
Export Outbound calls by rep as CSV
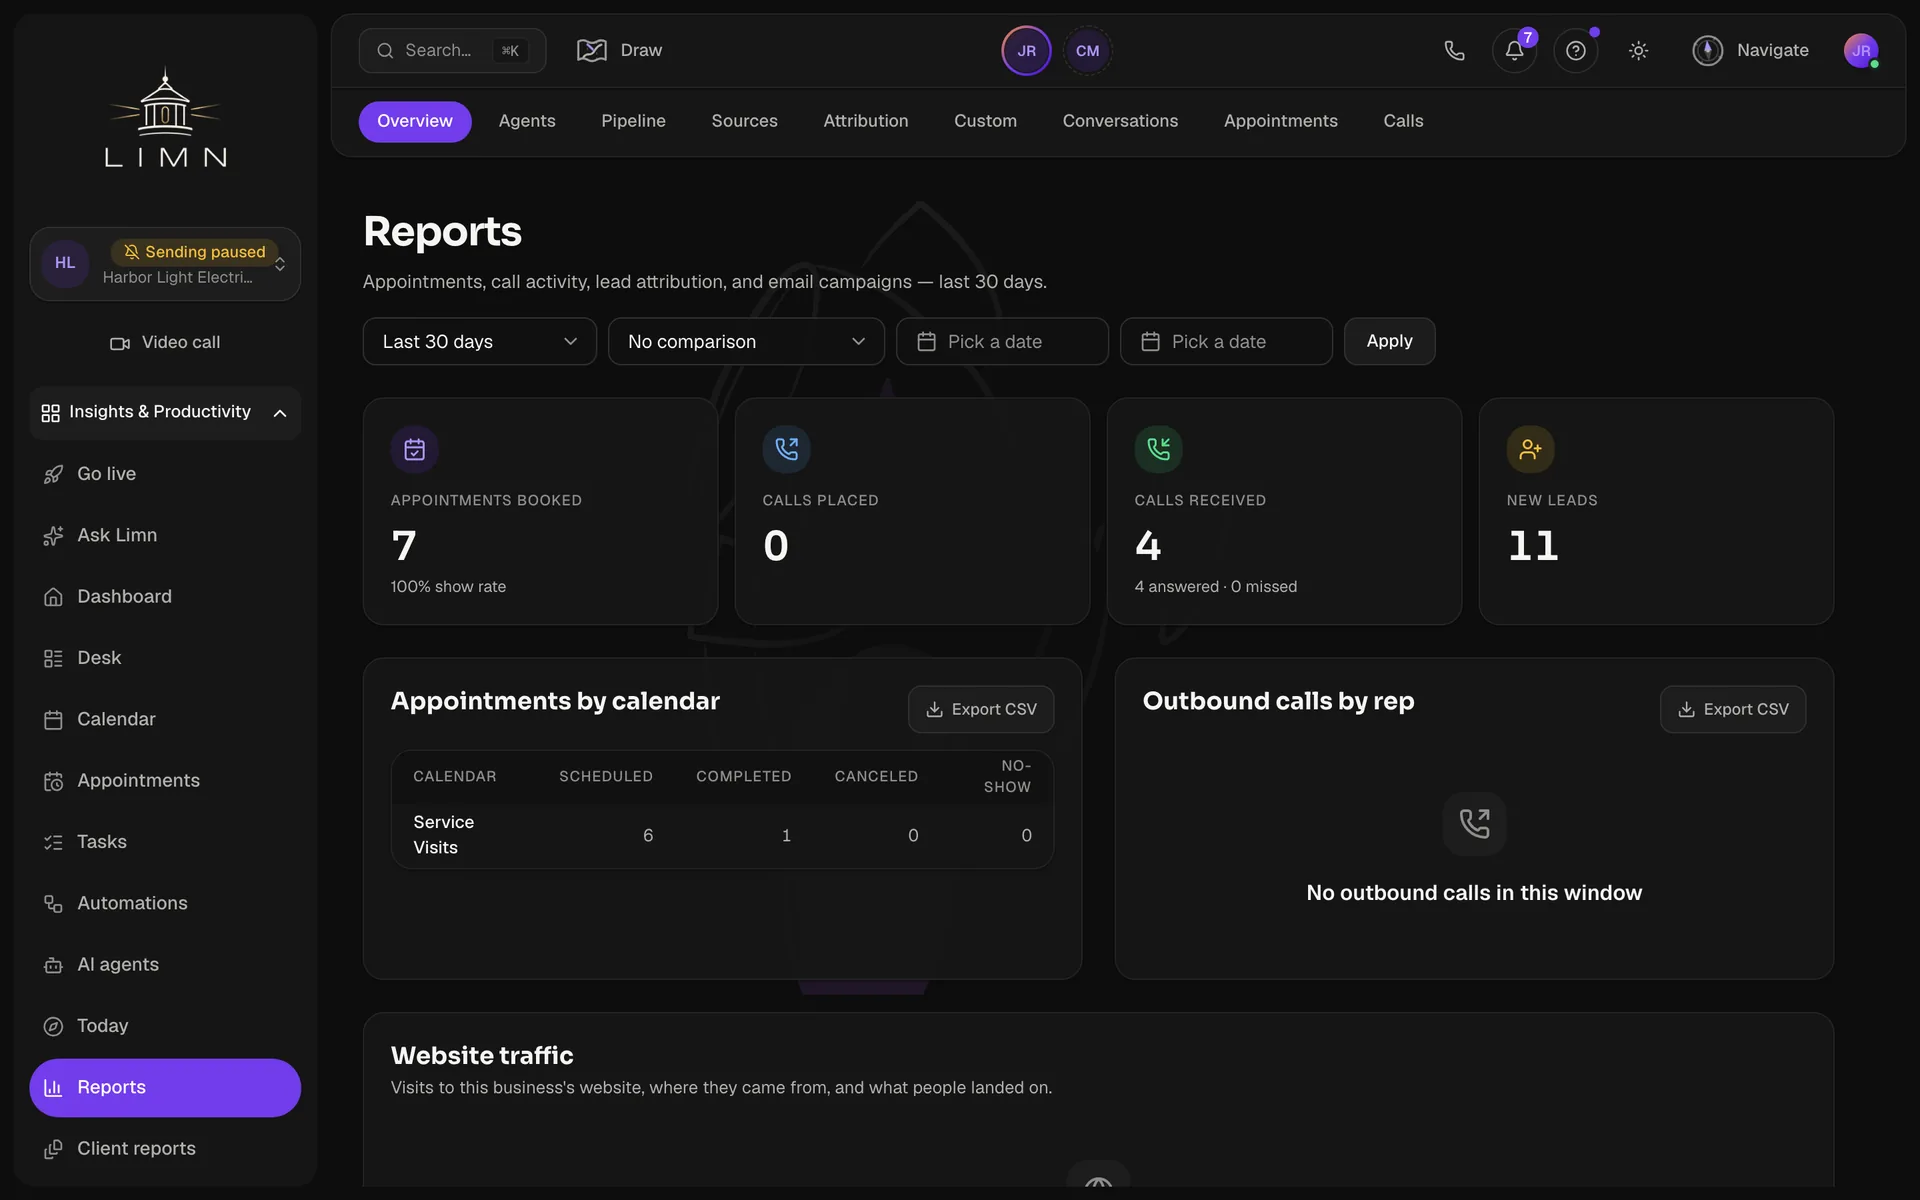coord(1733,709)
